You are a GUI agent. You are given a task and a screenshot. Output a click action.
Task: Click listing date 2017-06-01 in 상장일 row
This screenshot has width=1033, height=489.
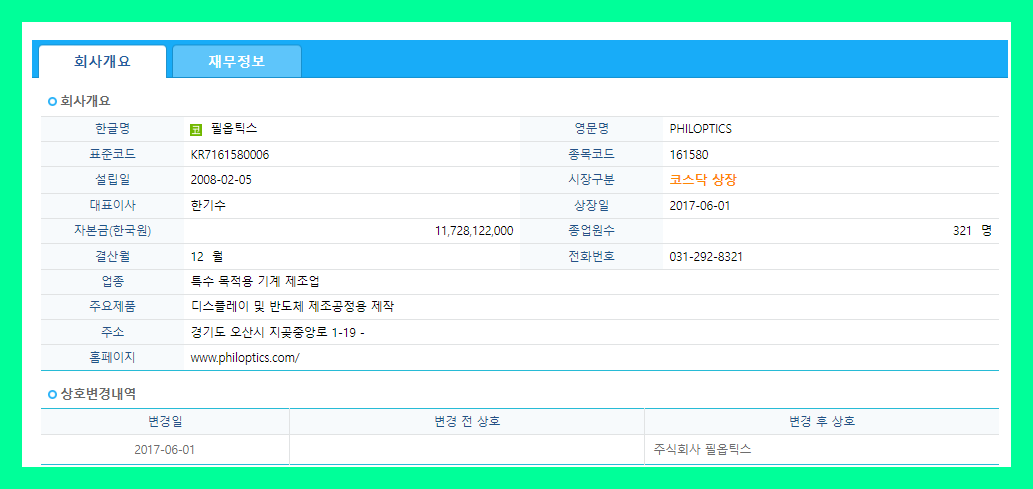click(700, 206)
